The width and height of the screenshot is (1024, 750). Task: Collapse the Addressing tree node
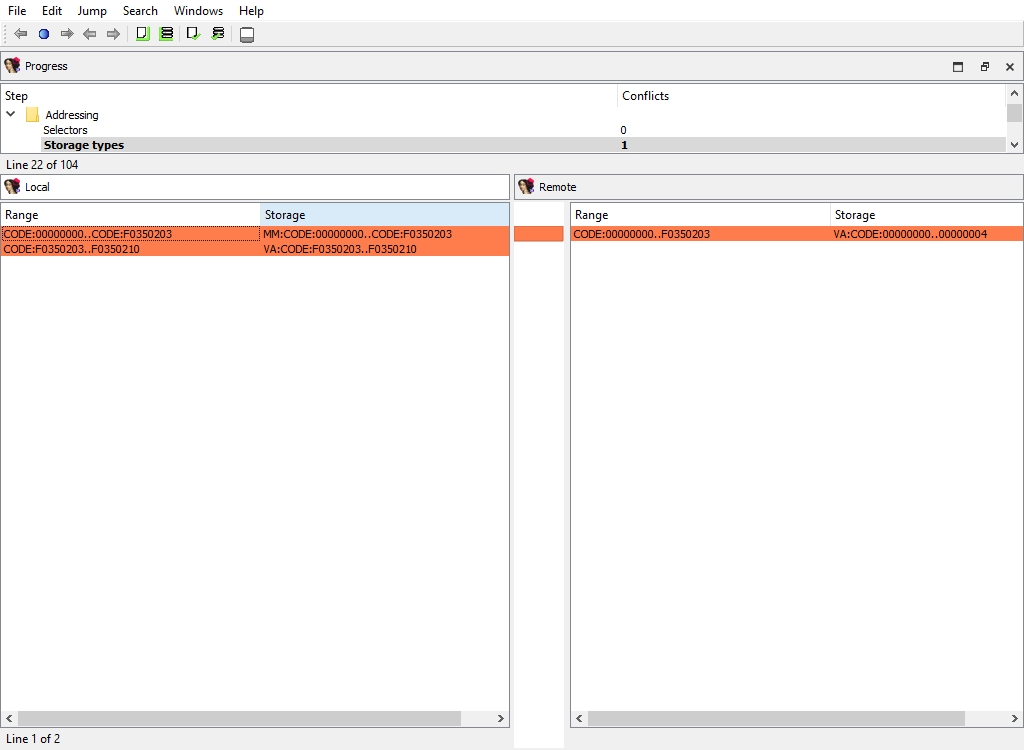[x=11, y=115]
